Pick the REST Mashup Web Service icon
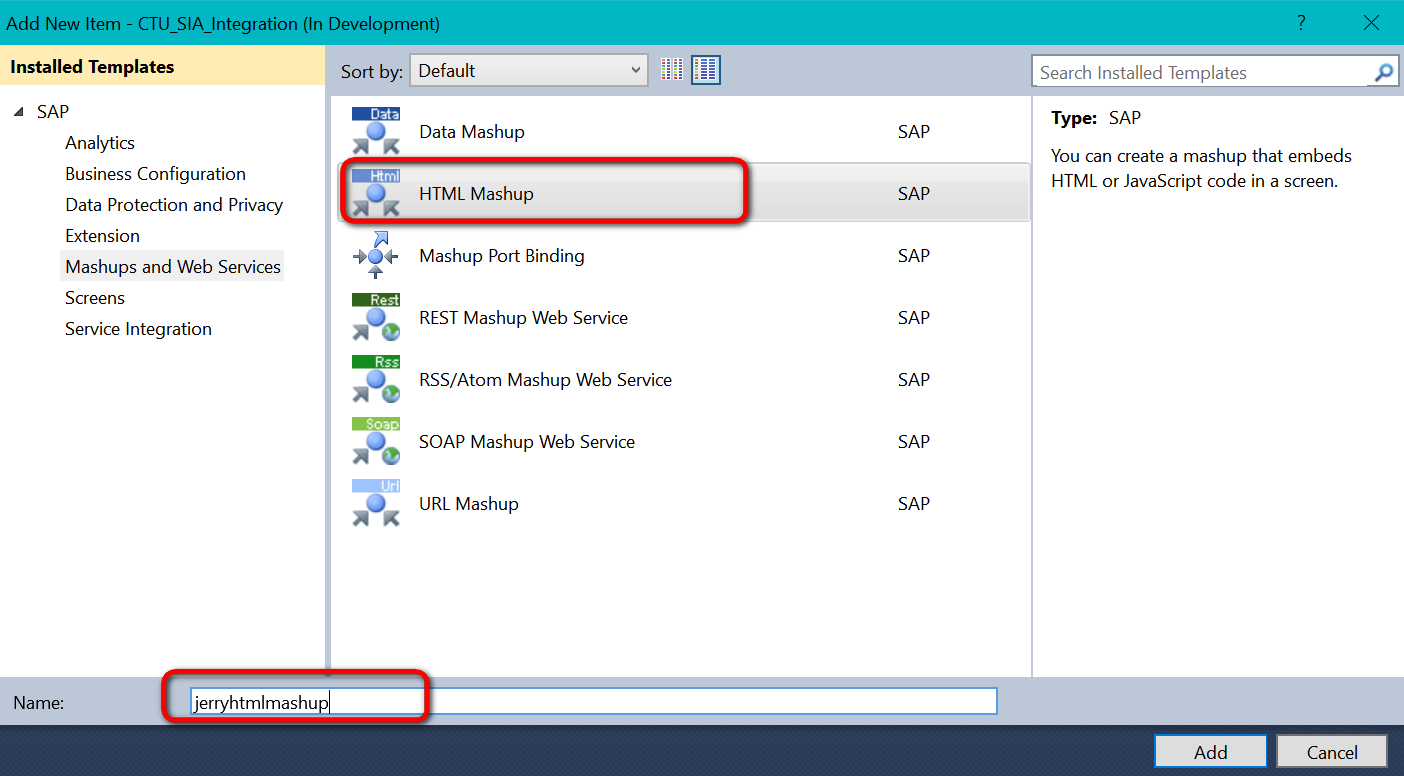1404x776 pixels. (376, 317)
